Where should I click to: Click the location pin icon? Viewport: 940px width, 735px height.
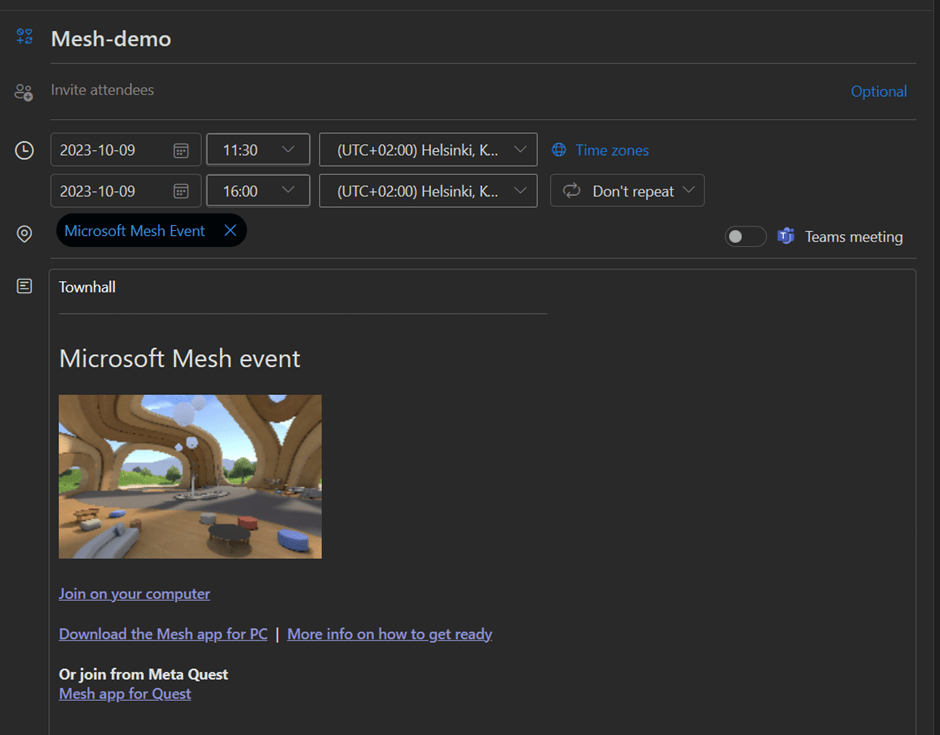pyautogui.click(x=24, y=233)
